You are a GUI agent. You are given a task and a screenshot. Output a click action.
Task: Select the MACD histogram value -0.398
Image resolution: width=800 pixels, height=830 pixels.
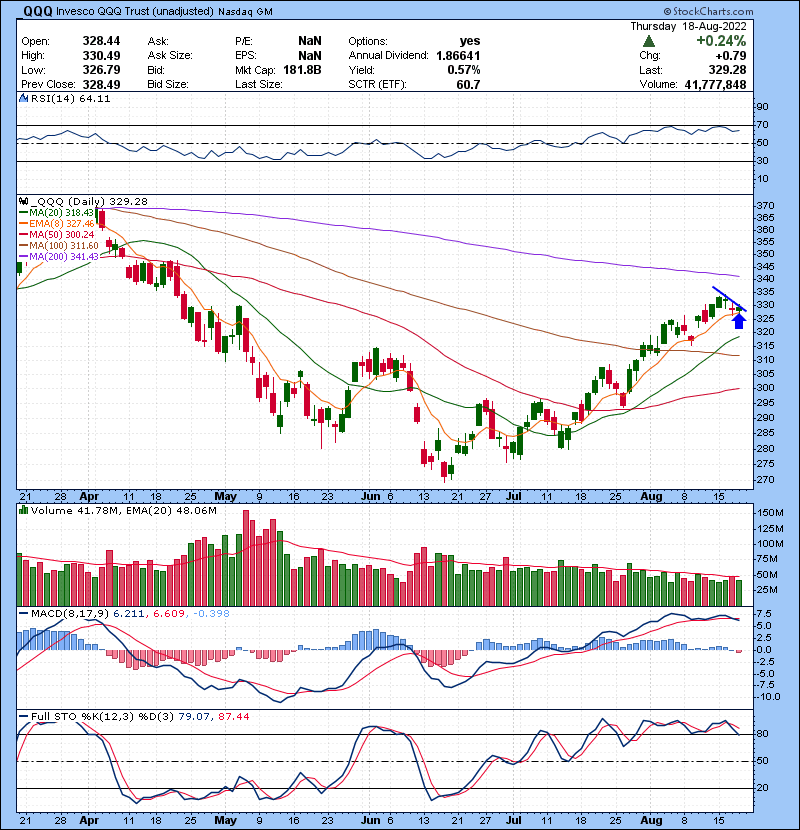[211, 614]
